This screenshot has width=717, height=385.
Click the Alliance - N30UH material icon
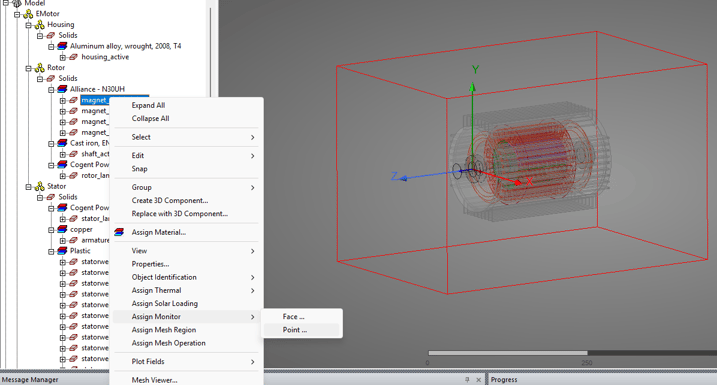tap(62, 89)
